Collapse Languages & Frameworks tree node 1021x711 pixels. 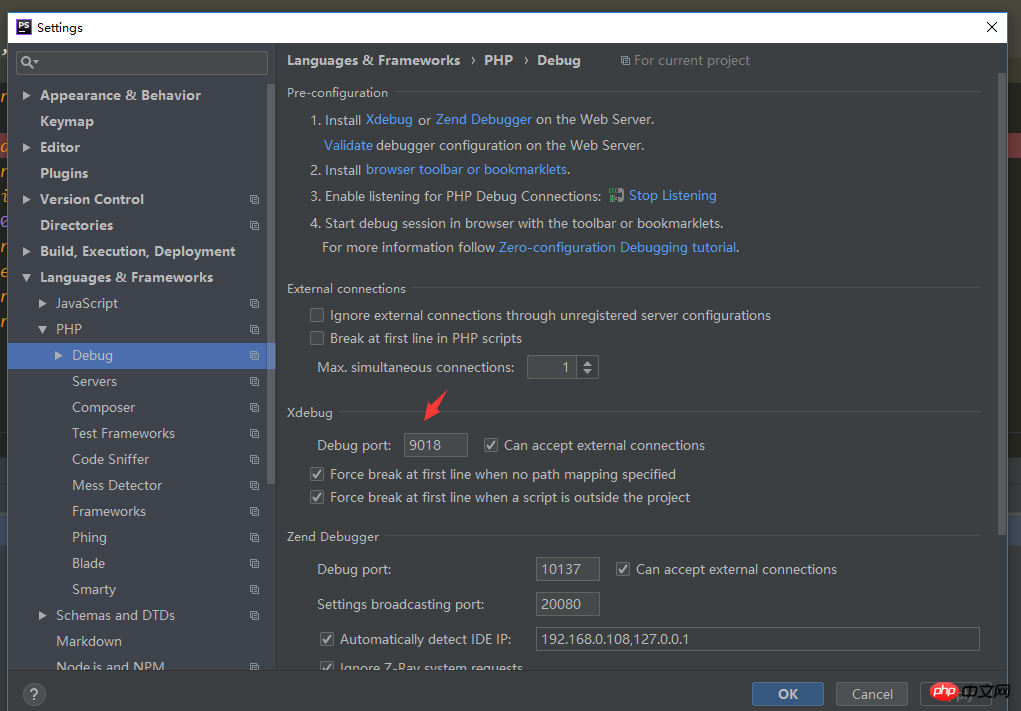tap(27, 277)
